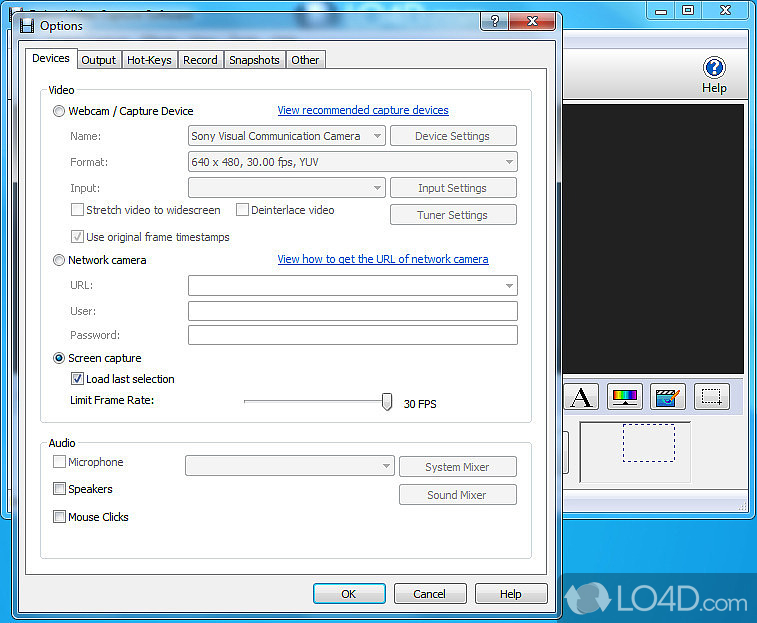757x623 pixels.
Task: Click the Help button at the dialog bottom
Action: tap(511, 594)
